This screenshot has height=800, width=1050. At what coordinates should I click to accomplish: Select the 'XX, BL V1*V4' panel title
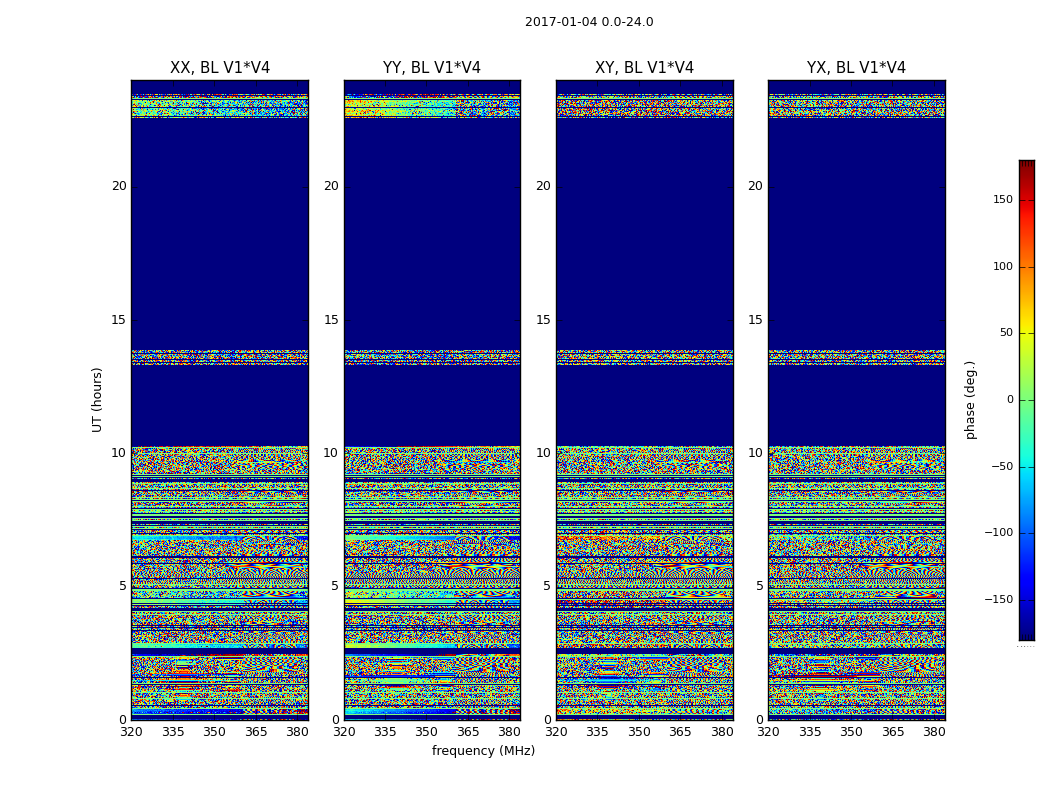point(220,68)
